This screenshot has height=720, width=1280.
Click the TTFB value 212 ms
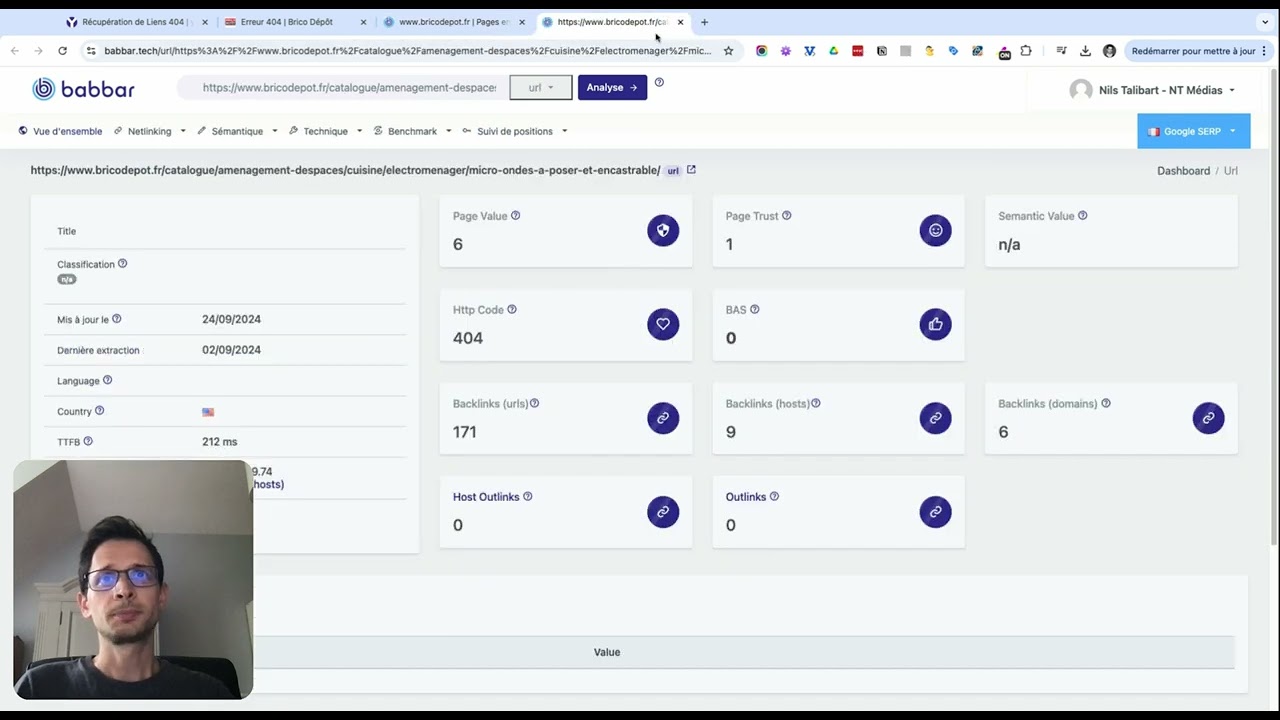pos(220,441)
